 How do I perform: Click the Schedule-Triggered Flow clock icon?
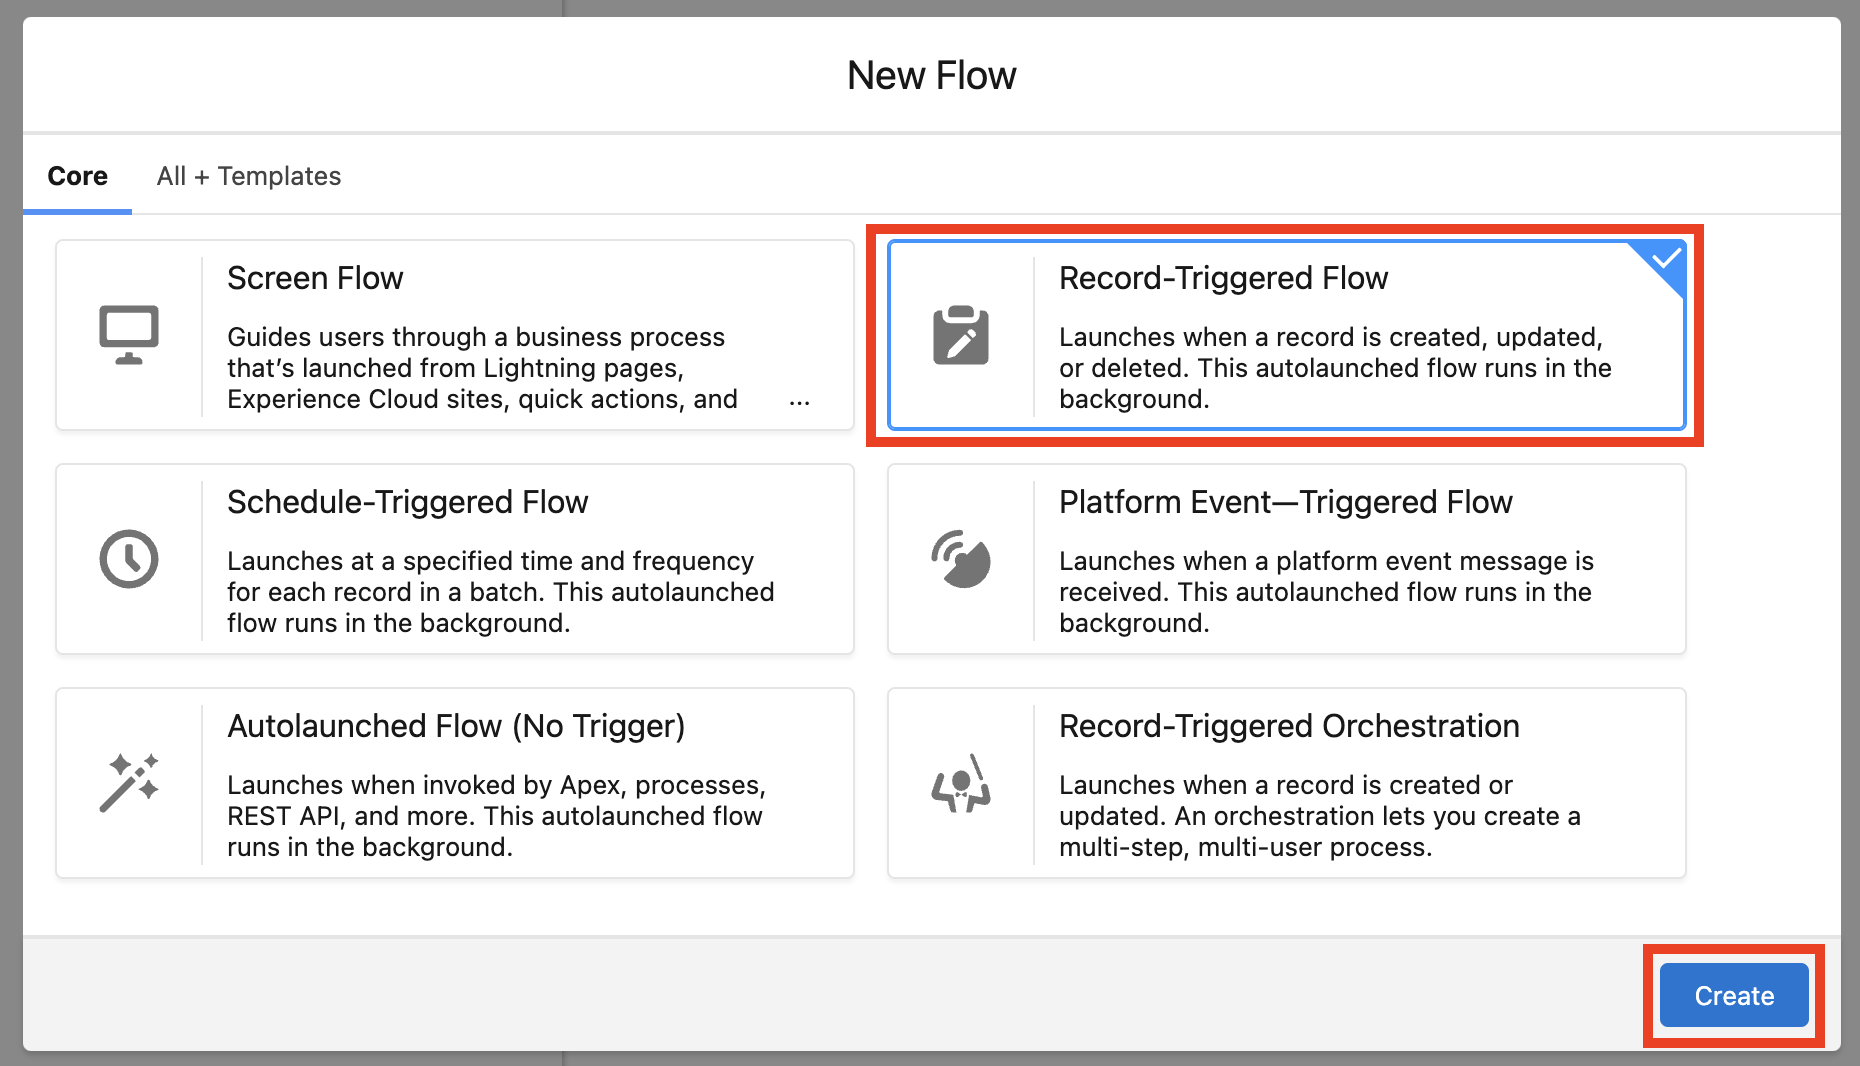tap(129, 559)
